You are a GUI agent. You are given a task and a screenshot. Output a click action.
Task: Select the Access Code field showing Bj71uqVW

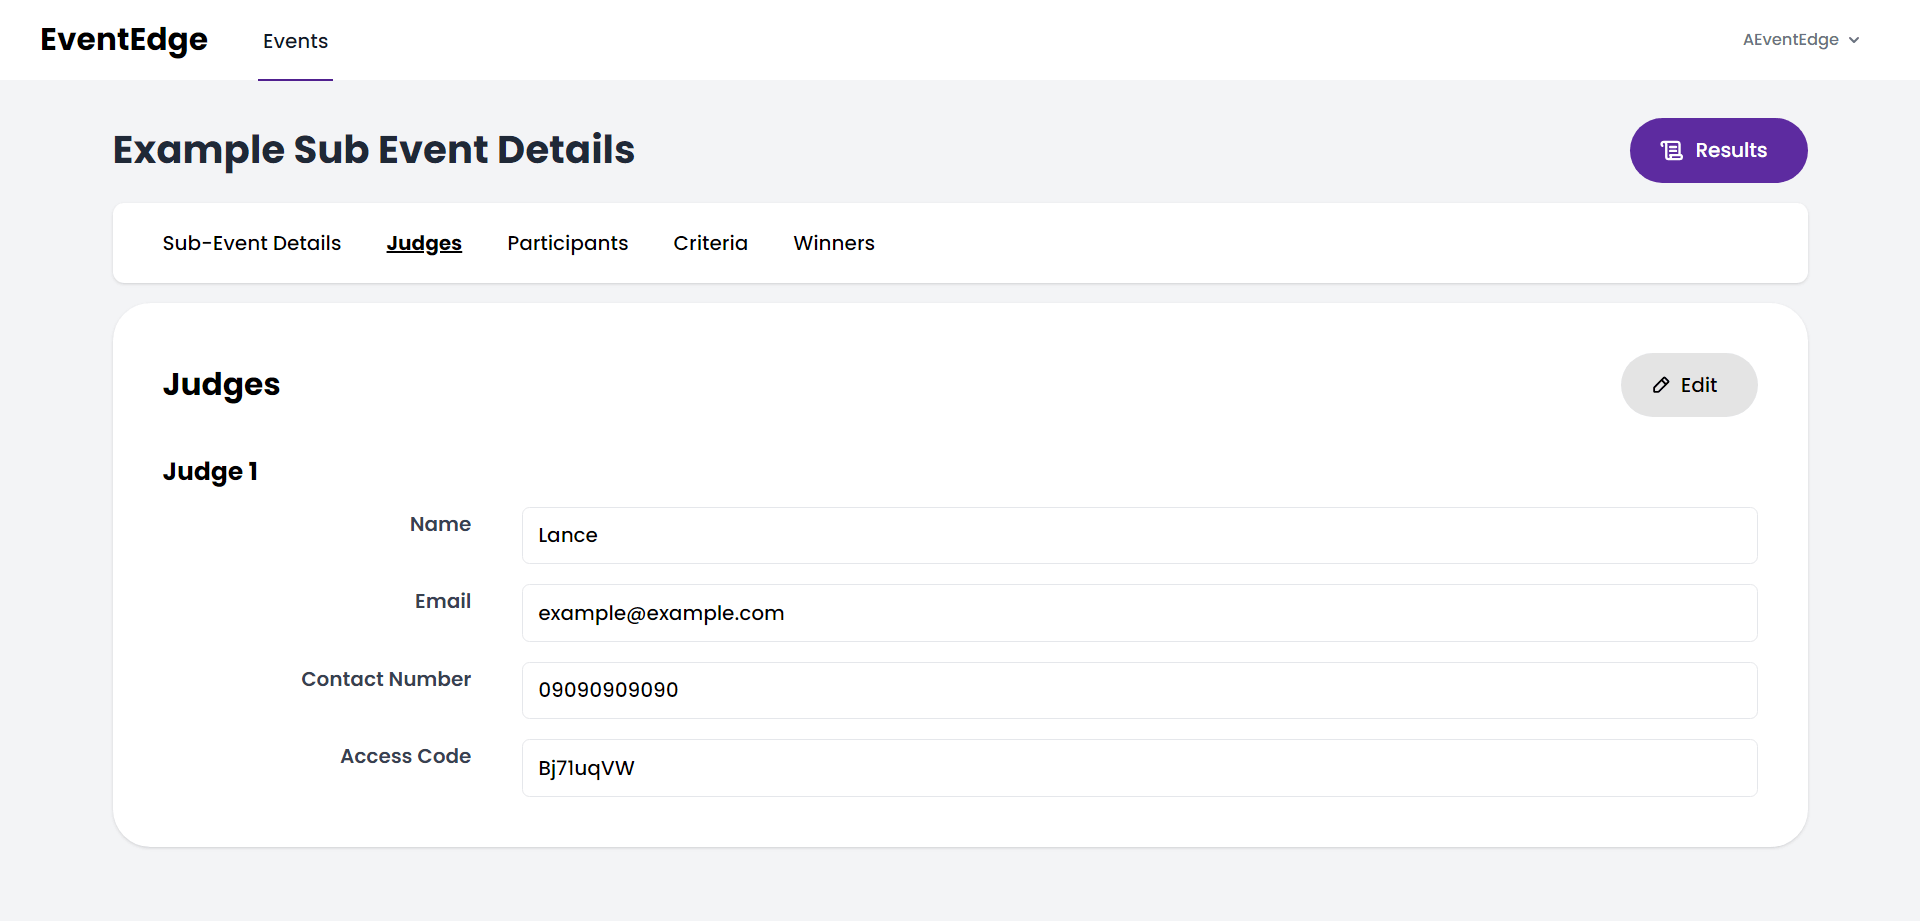tap(1139, 767)
